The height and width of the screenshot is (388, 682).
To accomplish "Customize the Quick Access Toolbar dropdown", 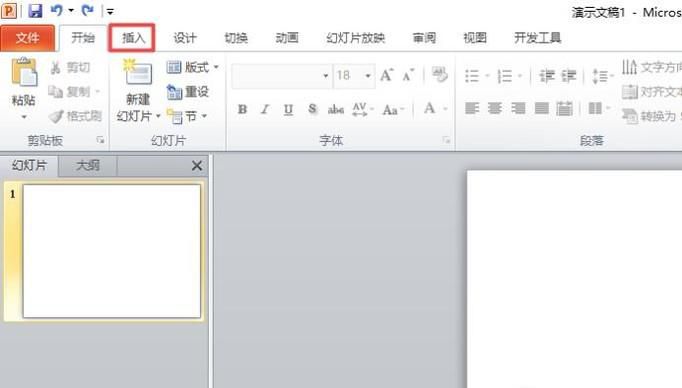I will pos(110,11).
